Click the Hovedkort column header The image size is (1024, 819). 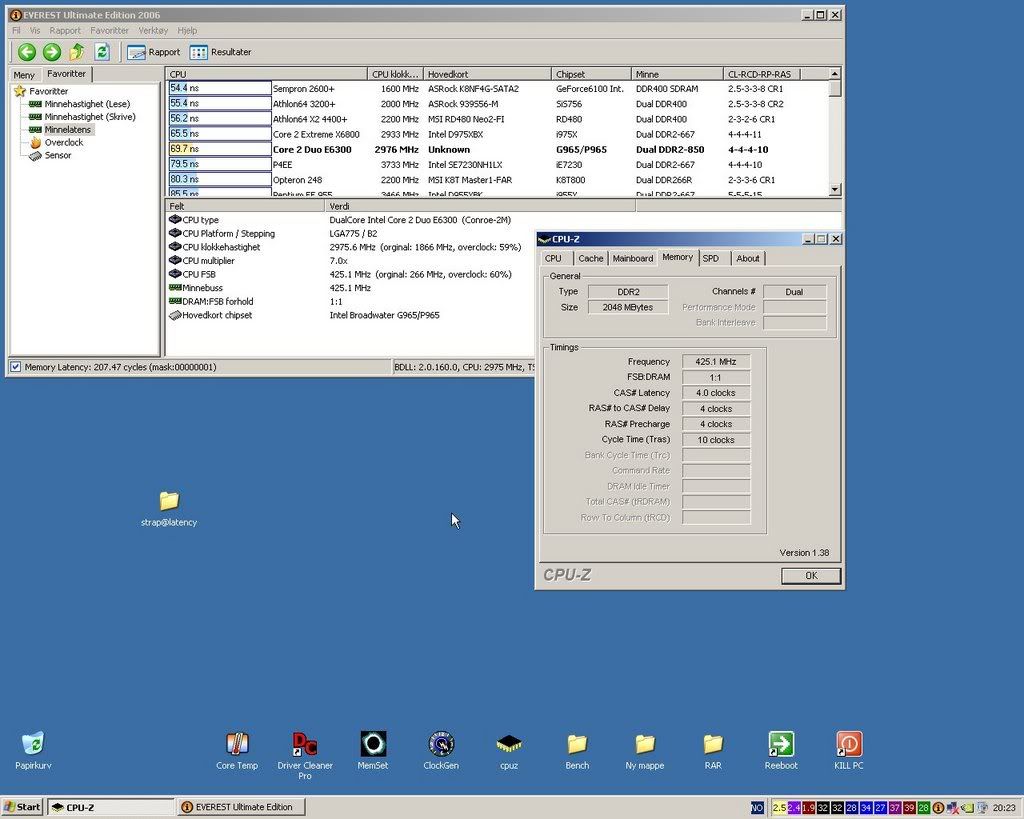tap(487, 74)
